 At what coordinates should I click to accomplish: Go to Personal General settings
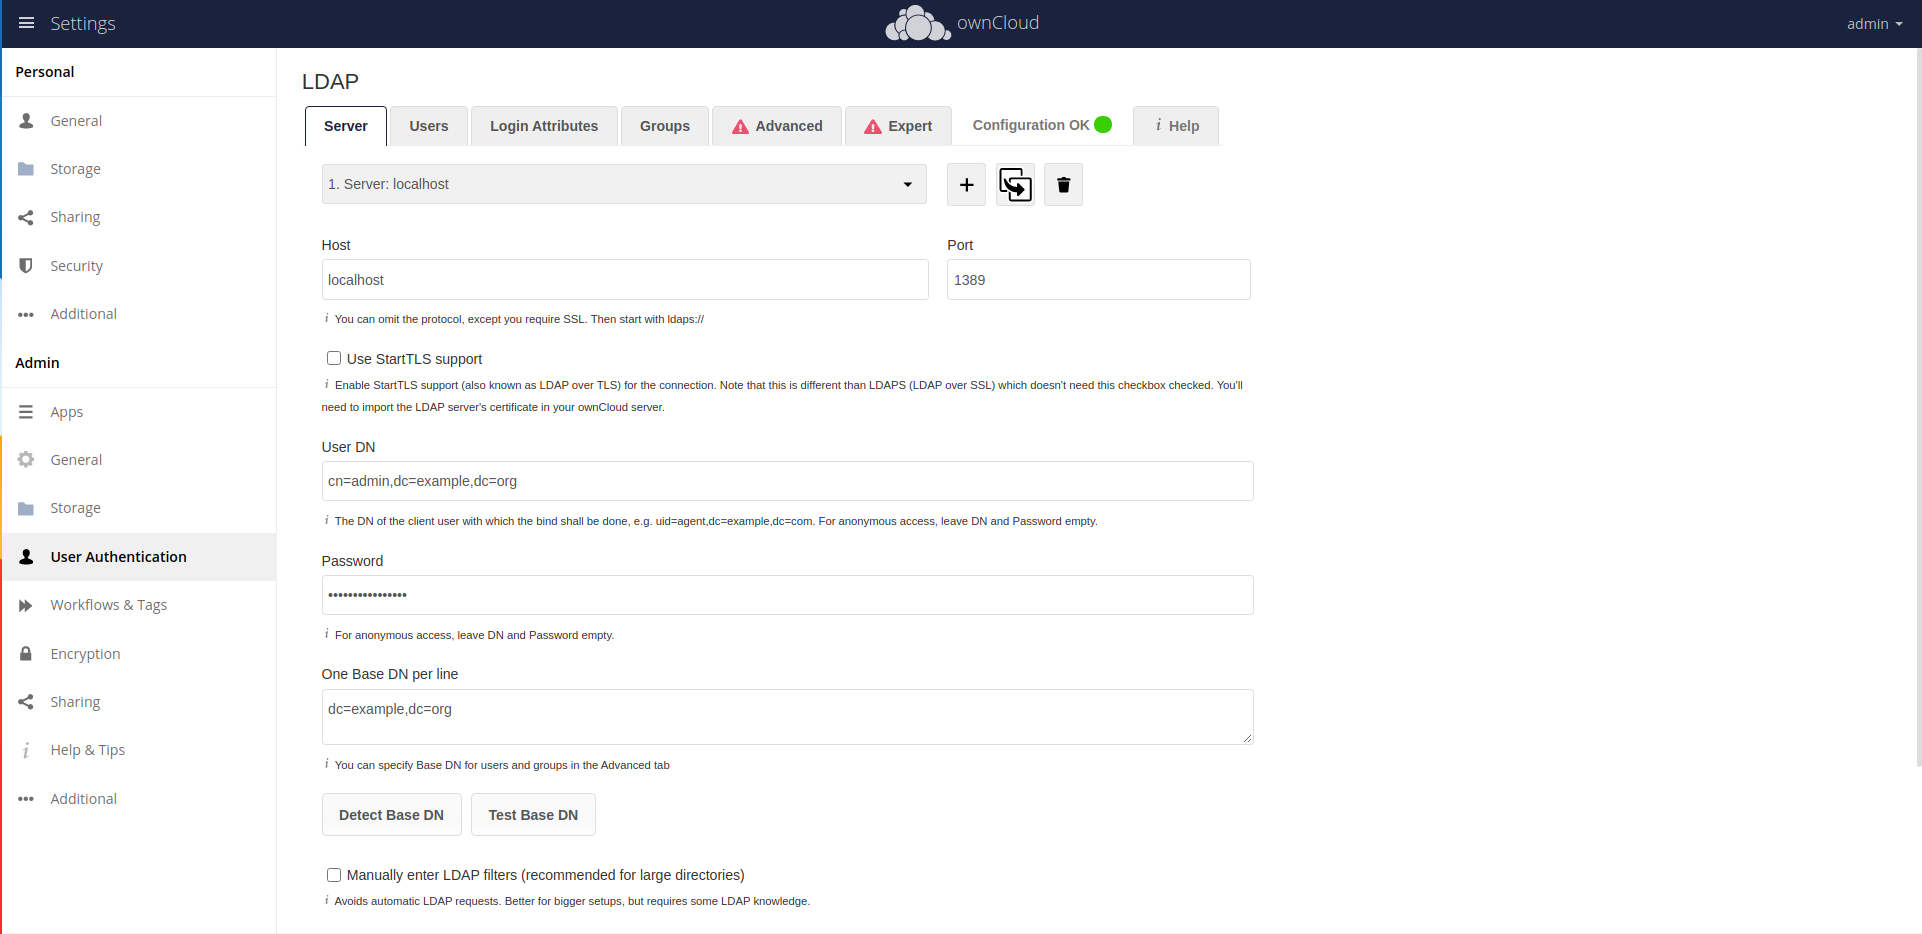139,121
